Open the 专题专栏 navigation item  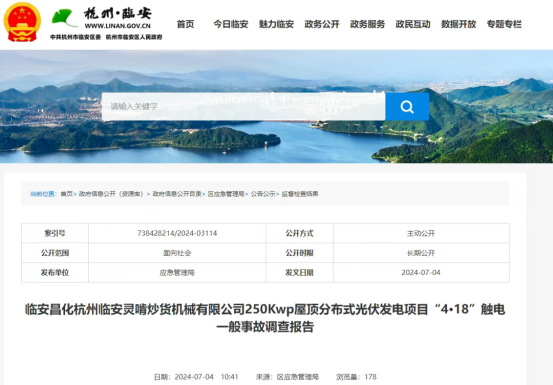[x=504, y=24]
